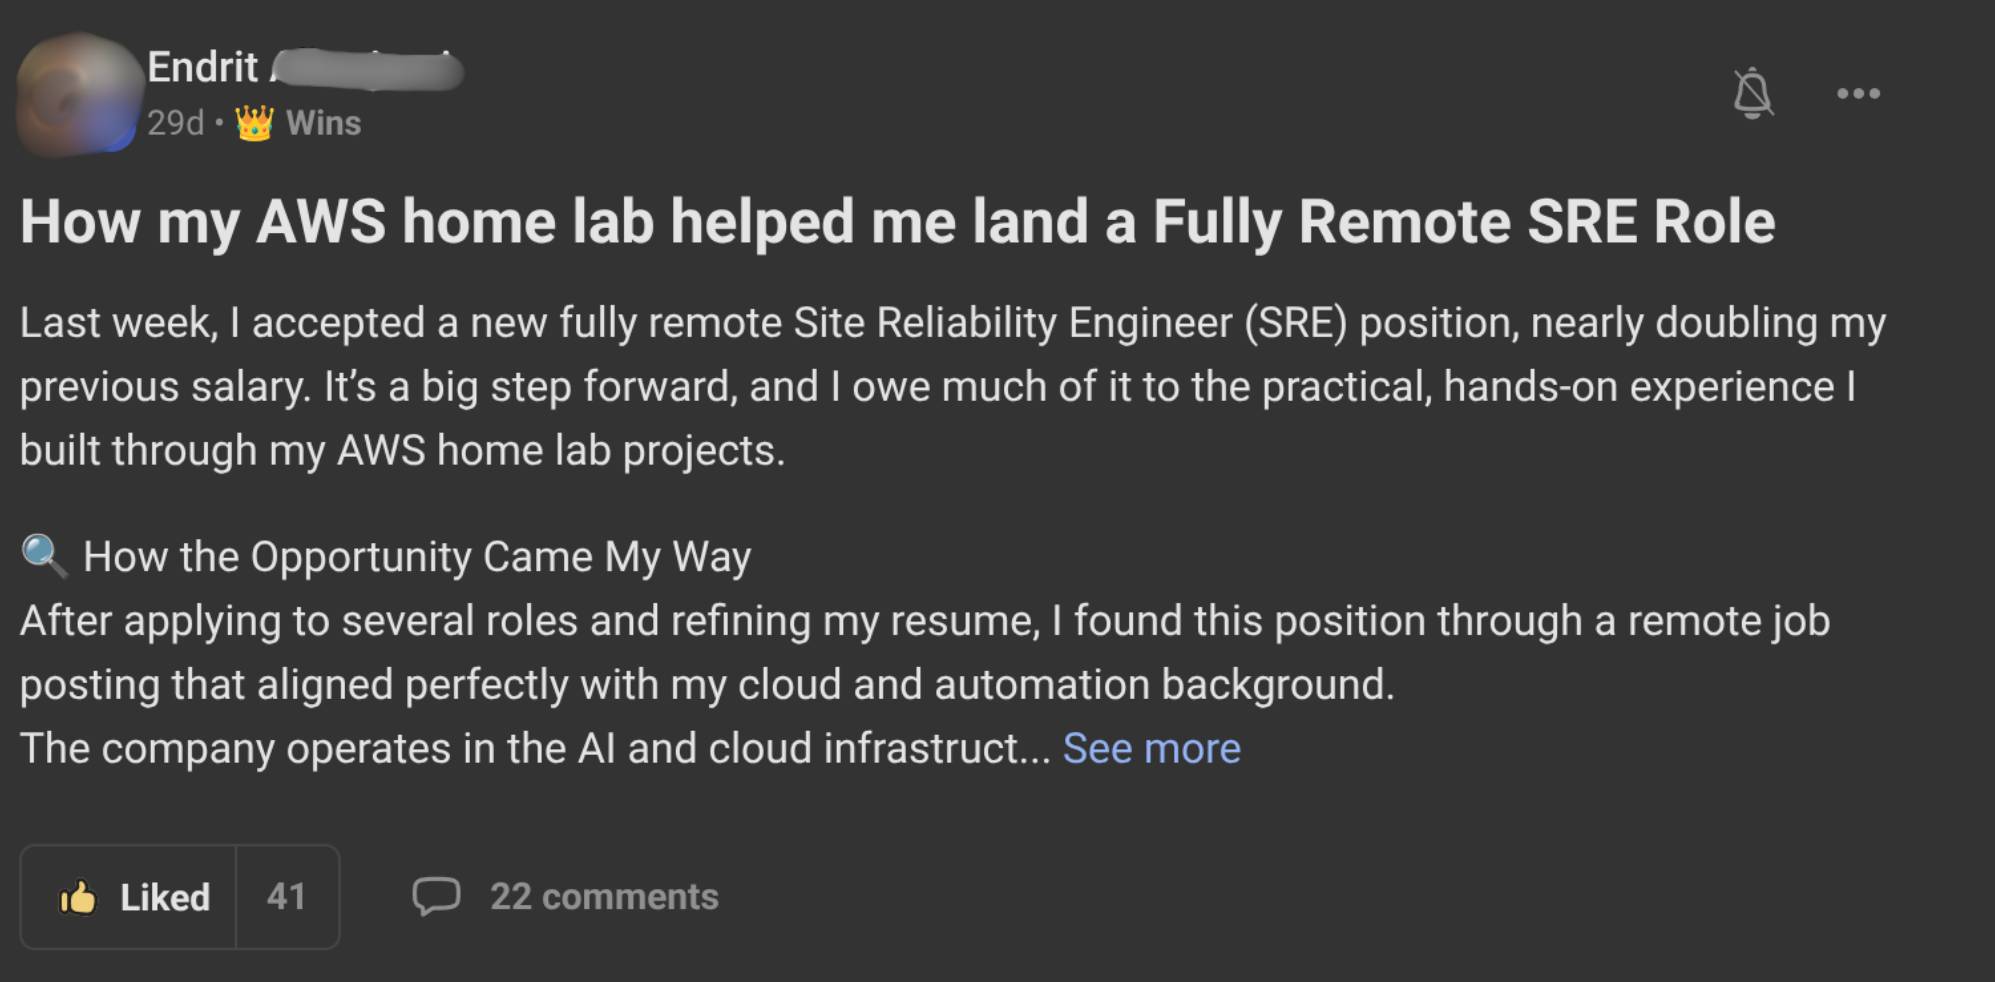Click the crown icon beside Wins
The height and width of the screenshot is (982, 1995).
[254, 123]
